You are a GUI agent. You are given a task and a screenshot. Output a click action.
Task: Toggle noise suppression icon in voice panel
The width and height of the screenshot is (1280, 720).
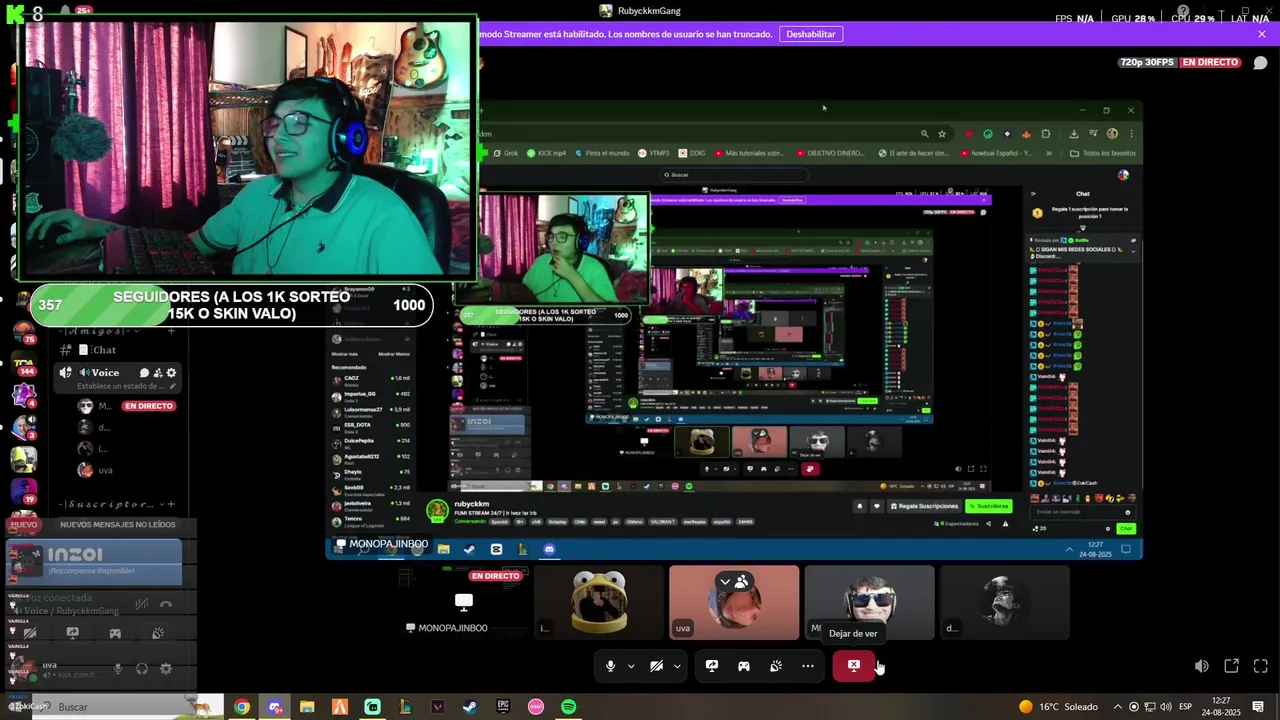click(x=141, y=604)
